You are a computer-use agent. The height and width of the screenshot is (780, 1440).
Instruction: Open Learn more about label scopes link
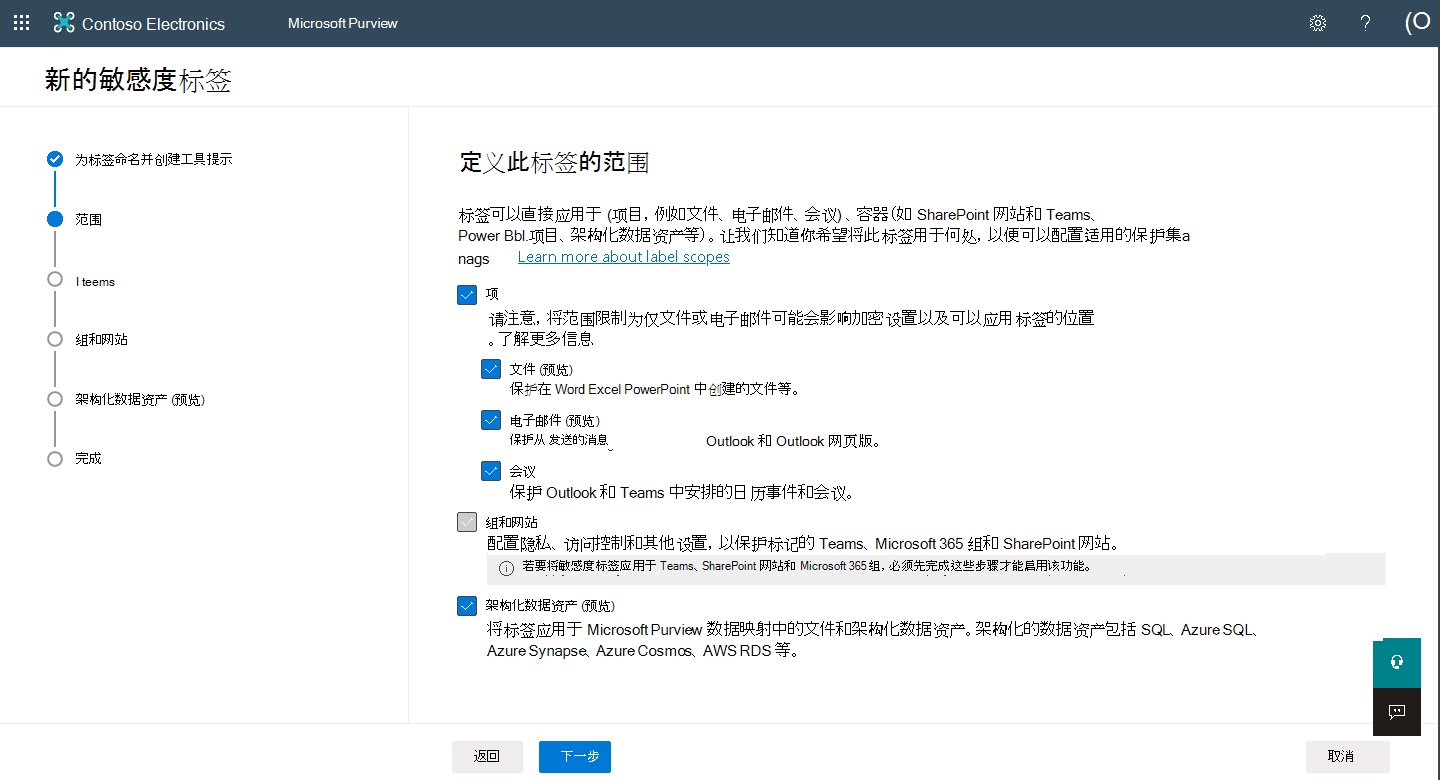[x=624, y=257]
